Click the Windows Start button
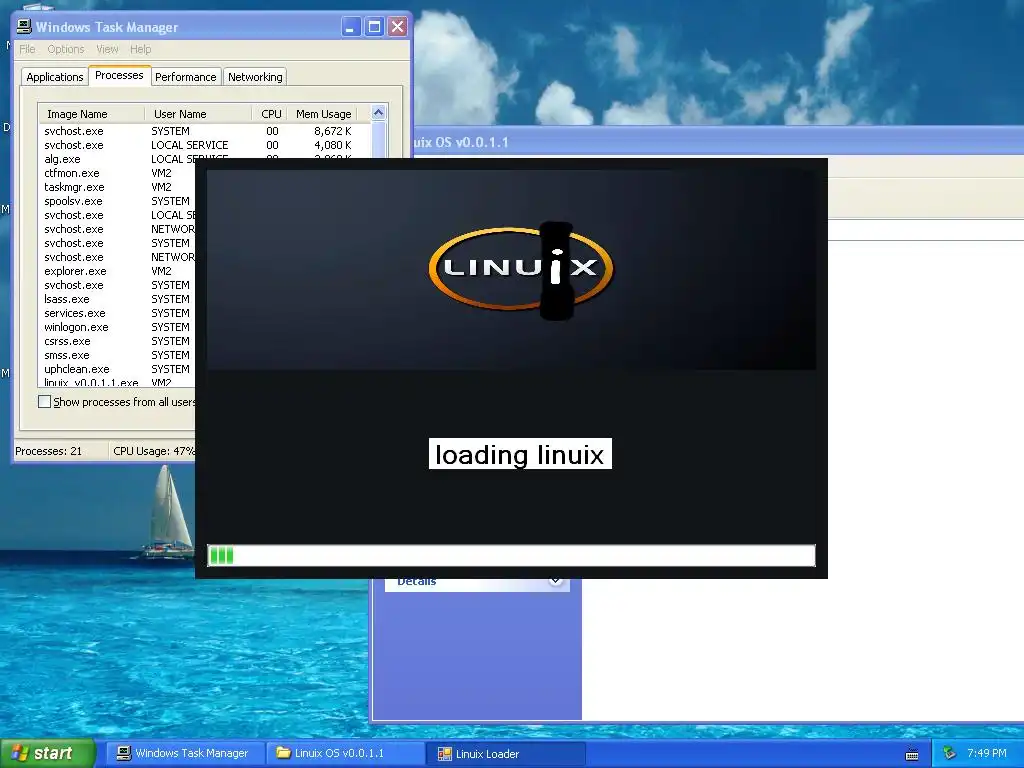Image resolution: width=1024 pixels, height=768 pixels. (x=47, y=753)
